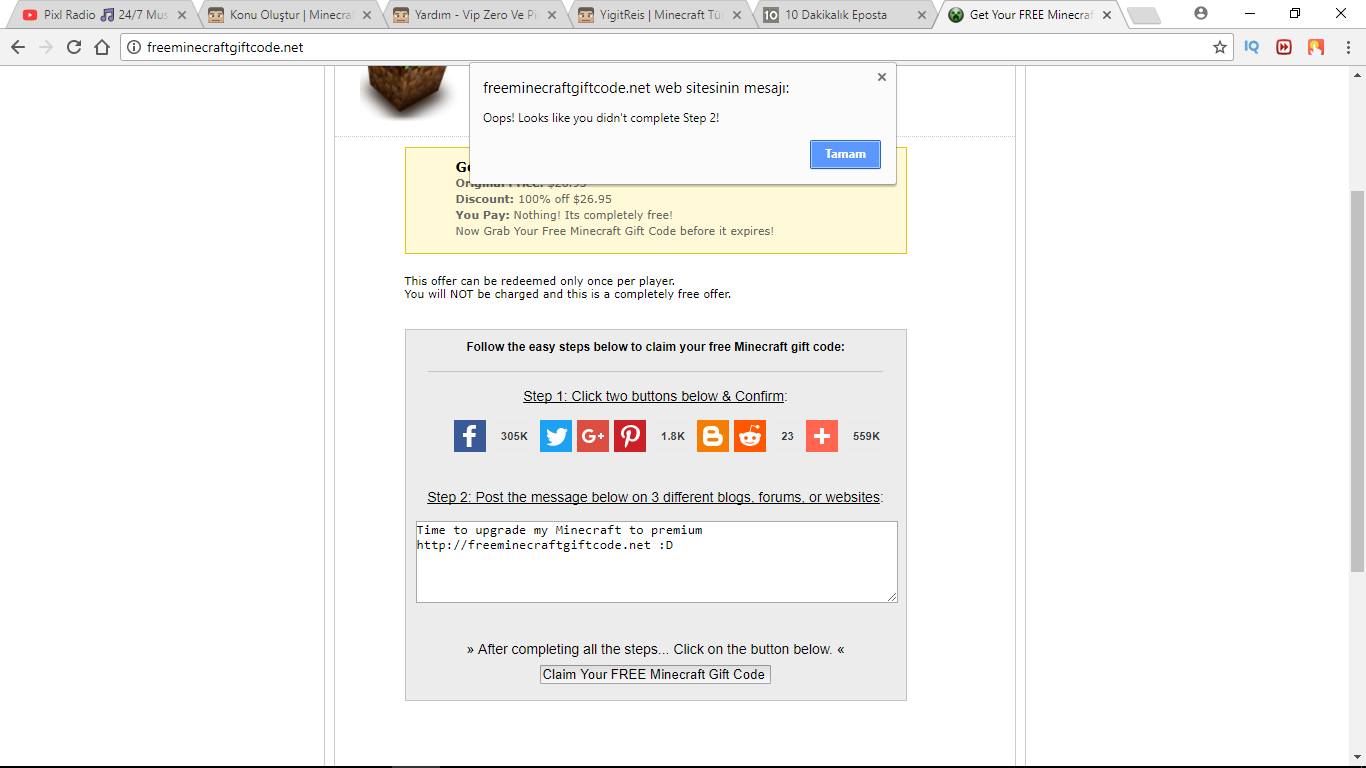Click the orange Blogger share icon
This screenshot has height=768, width=1366.
[x=713, y=436]
